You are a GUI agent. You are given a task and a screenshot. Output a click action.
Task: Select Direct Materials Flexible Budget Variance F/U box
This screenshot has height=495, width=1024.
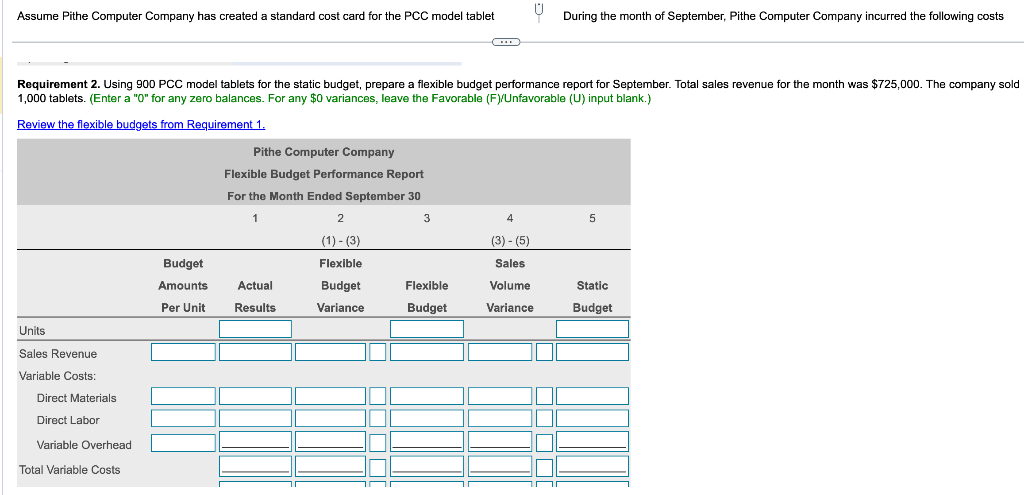377,396
